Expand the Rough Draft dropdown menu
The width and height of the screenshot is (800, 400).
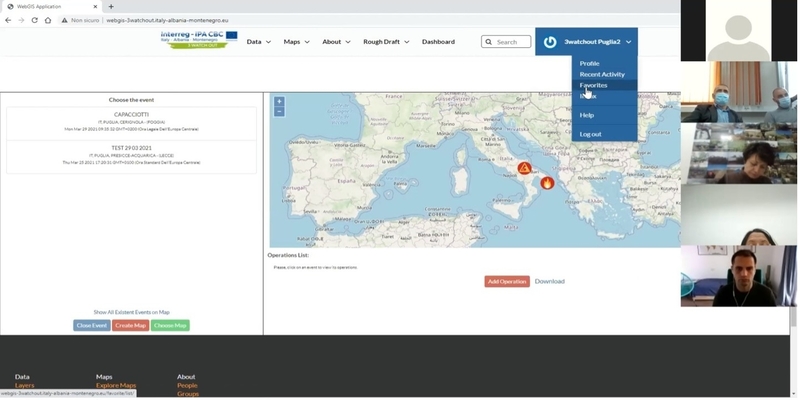[386, 42]
